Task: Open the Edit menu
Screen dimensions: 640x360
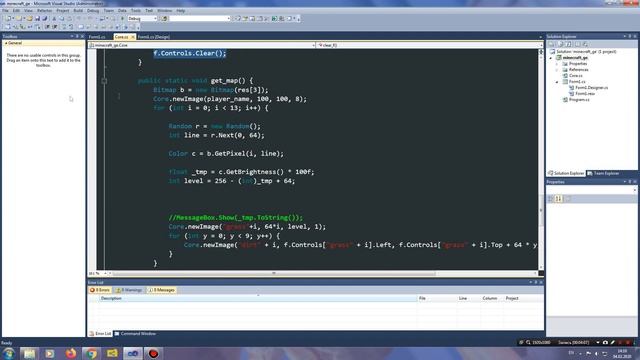Action: coord(16,11)
